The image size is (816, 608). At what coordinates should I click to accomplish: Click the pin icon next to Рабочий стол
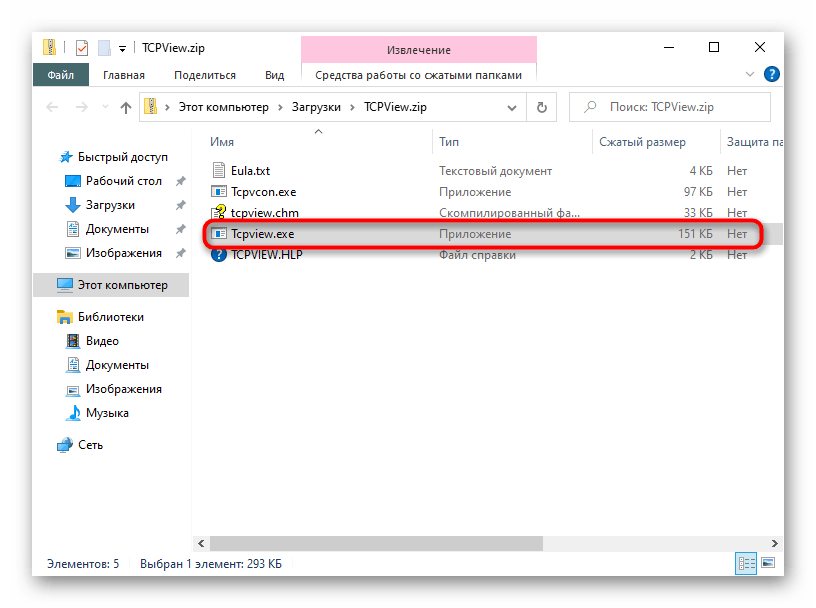[x=180, y=181]
